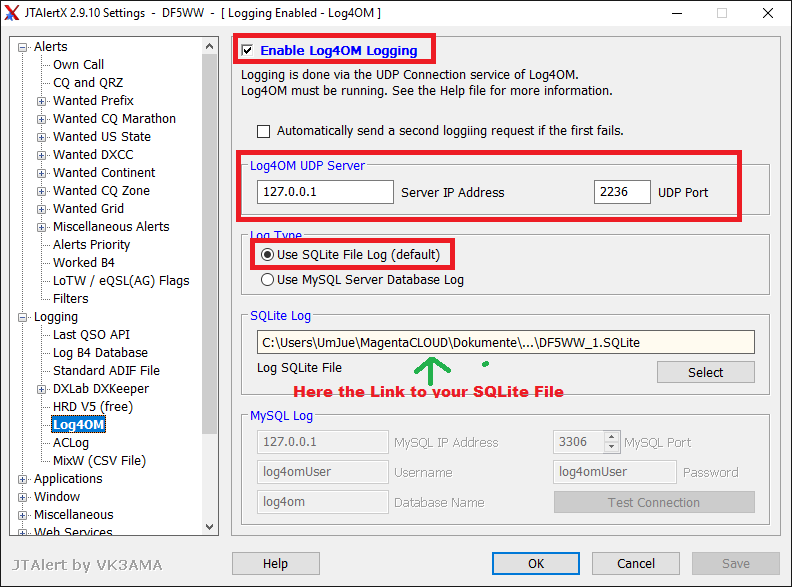The height and width of the screenshot is (587, 792).
Task: Open Standard ADIF File settings
Action: point(107,371)
